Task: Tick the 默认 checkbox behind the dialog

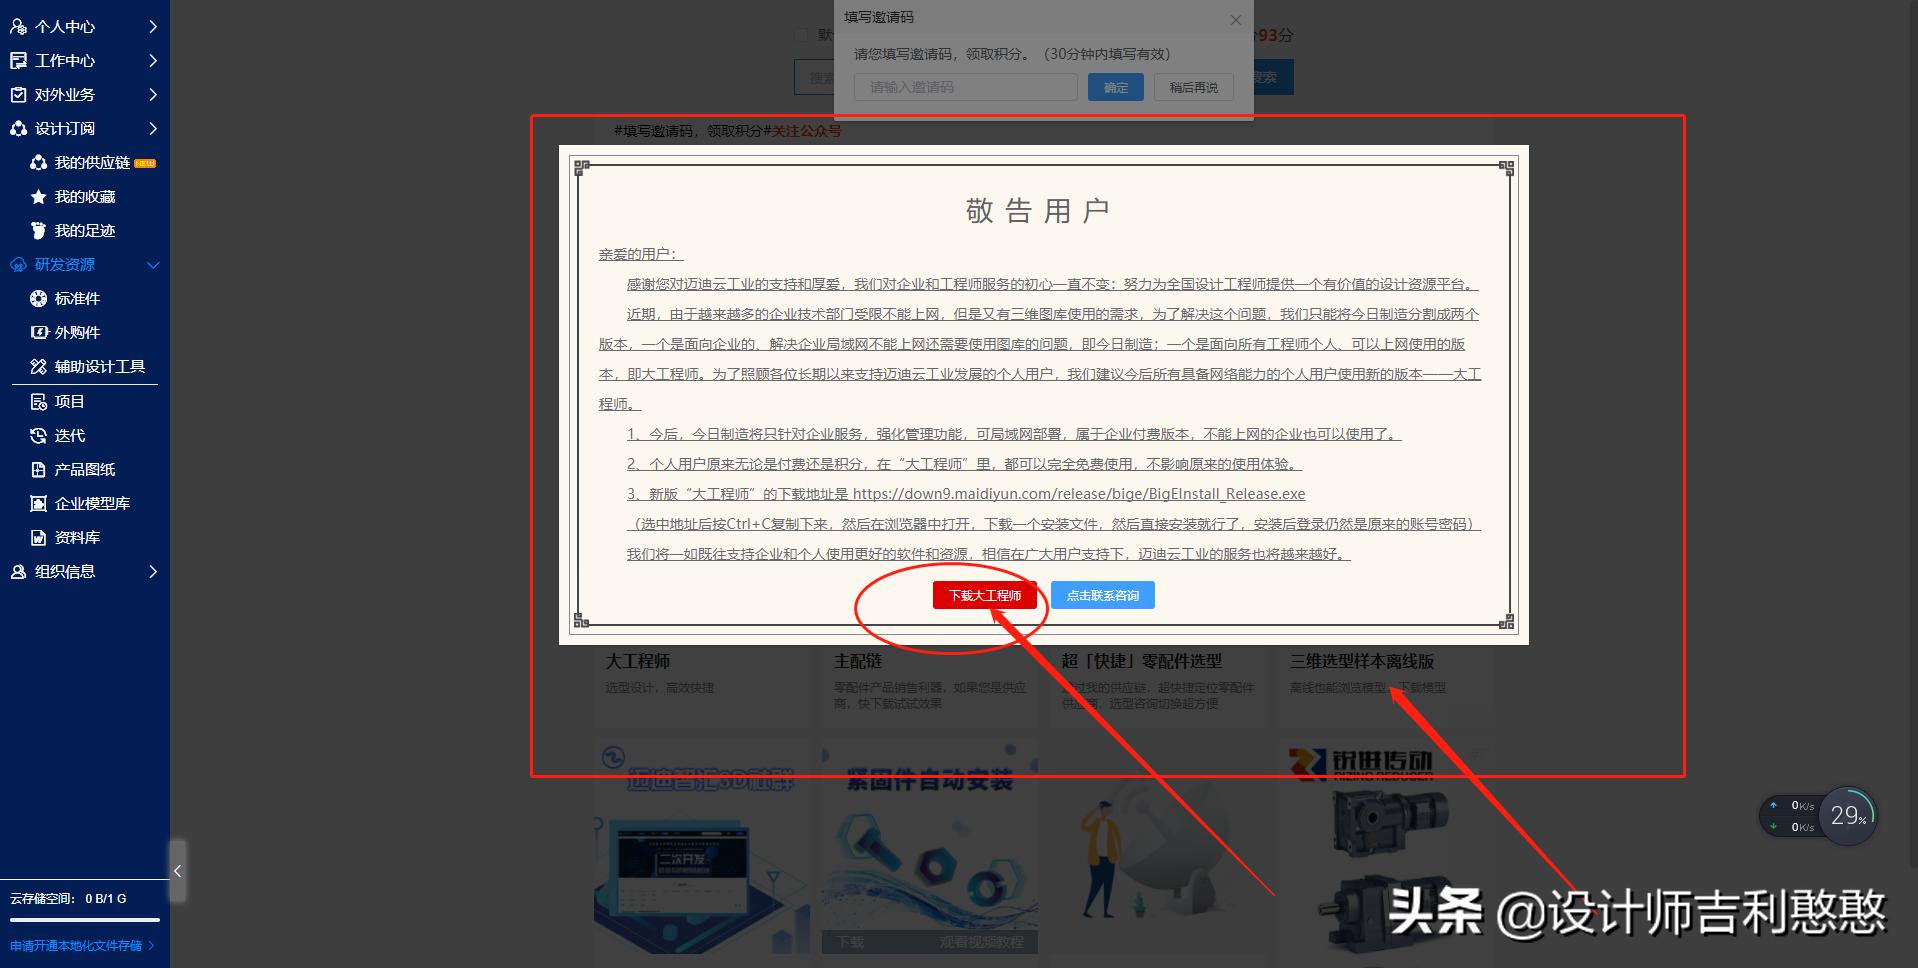Action: tap(801, 35)
